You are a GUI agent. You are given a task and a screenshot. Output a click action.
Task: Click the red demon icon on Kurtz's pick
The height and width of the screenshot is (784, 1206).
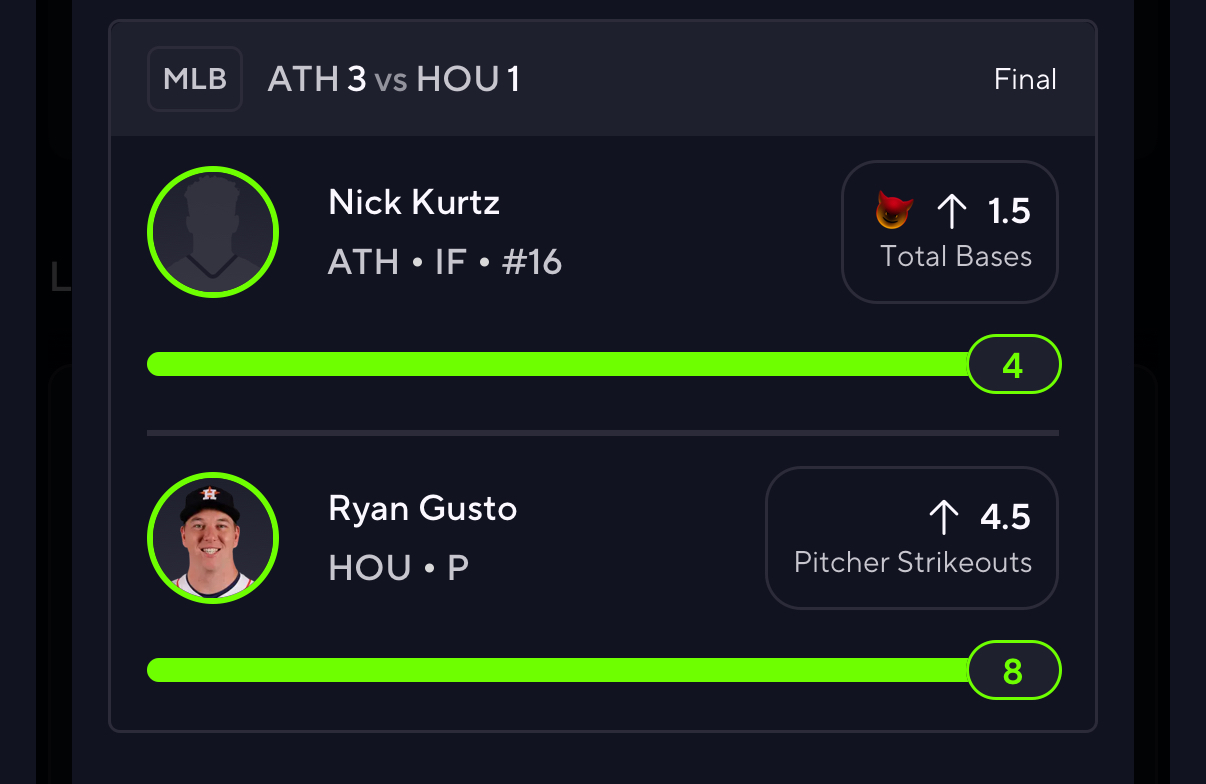(893, 210)
